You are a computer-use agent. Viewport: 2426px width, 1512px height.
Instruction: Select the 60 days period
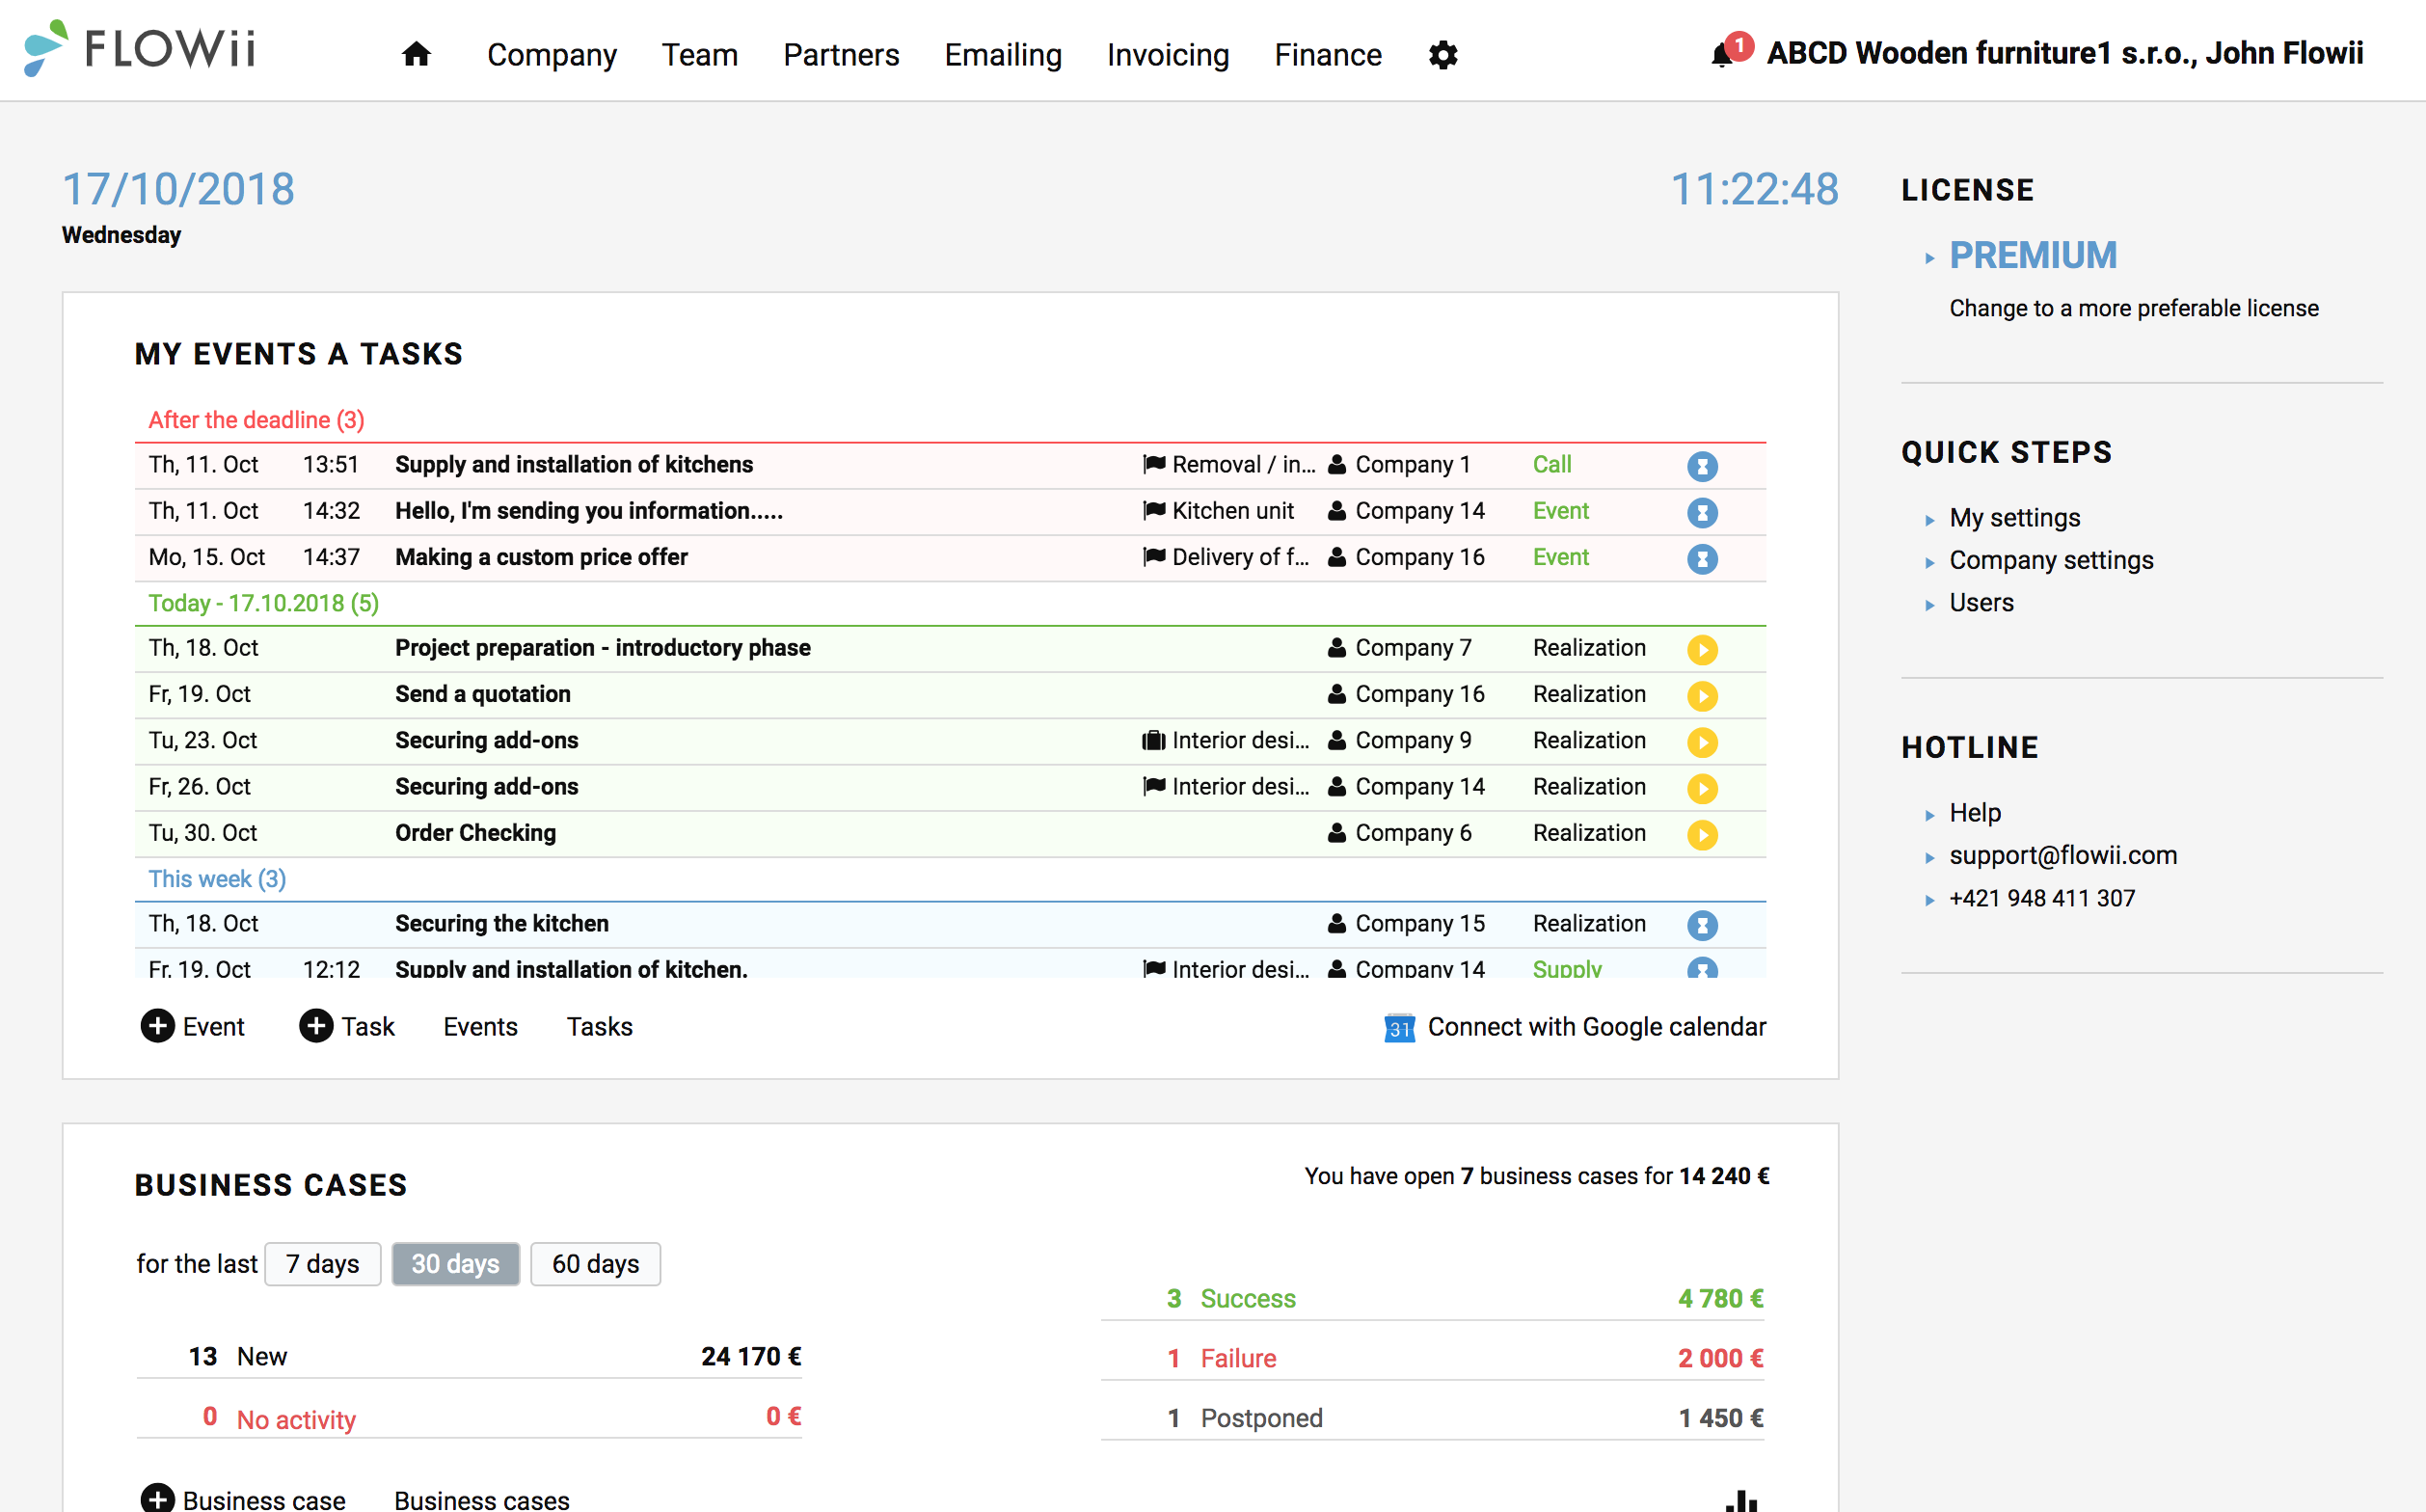click(x=595, y=1264)
